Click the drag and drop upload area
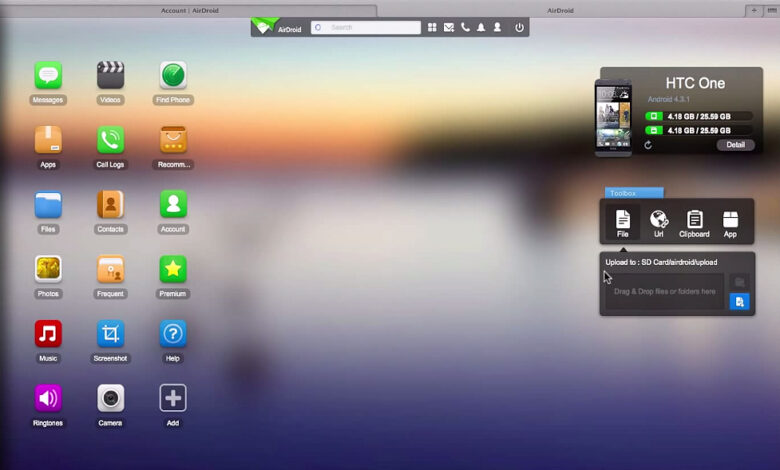Image resolution: width=780 pixels, height=470 pixels. coord(665,291)
